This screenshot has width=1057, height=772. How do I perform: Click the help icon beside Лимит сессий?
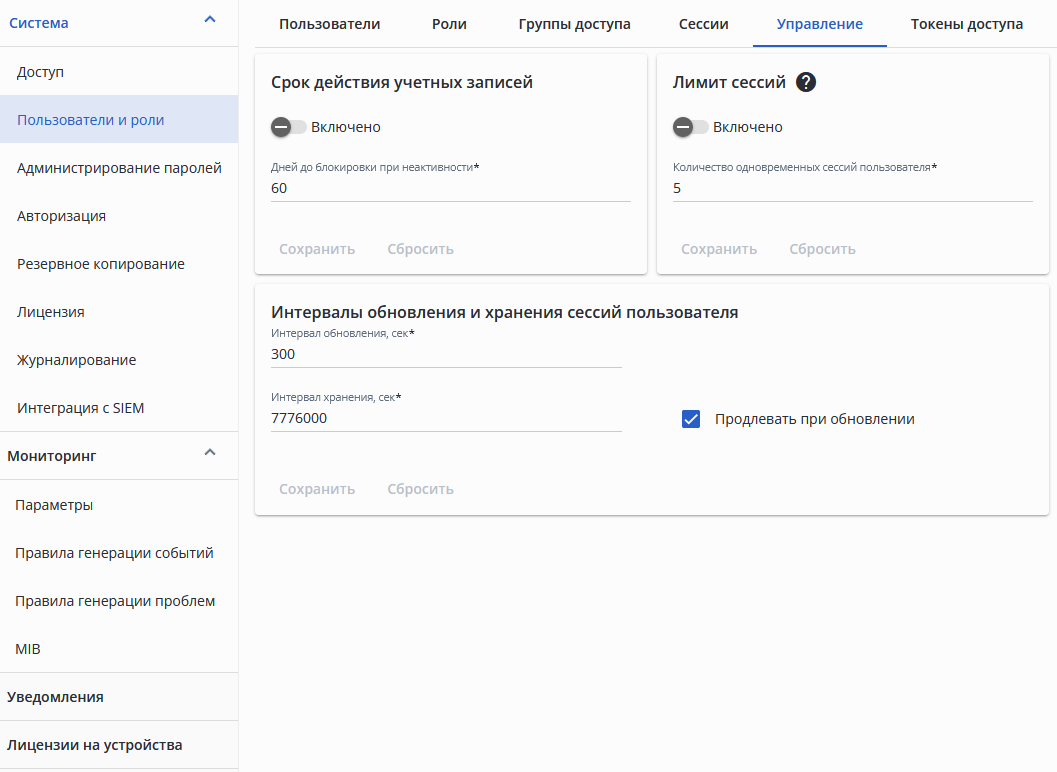pos(806,83)
